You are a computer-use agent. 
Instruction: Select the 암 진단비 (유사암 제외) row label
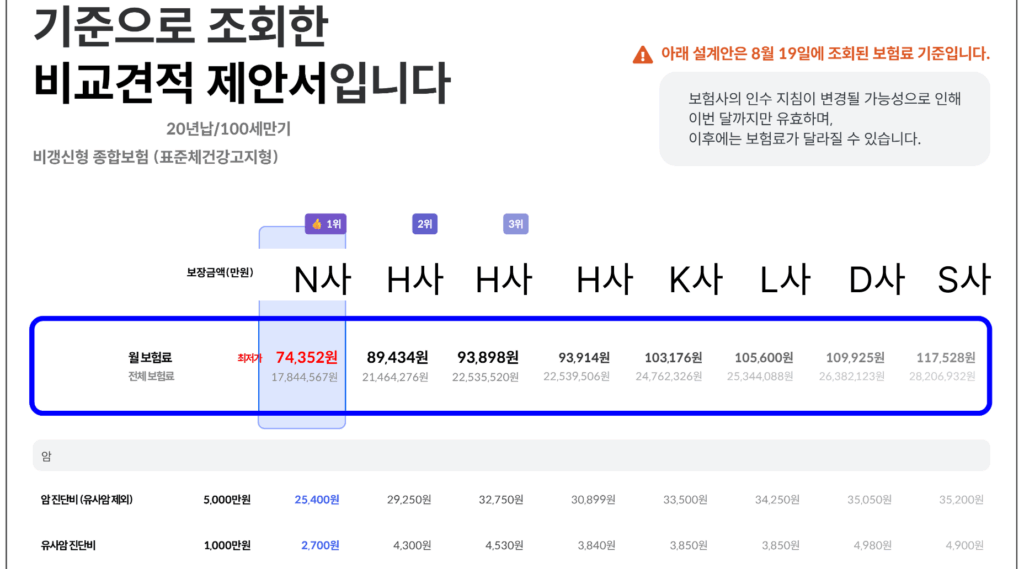pyautogui.click(x=87, y=499)
